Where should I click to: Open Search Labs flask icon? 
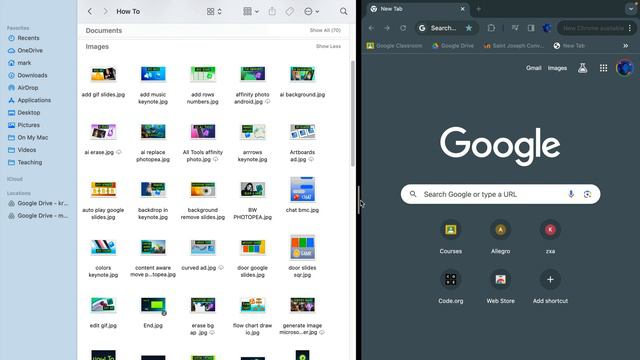(x=582, y=68)
